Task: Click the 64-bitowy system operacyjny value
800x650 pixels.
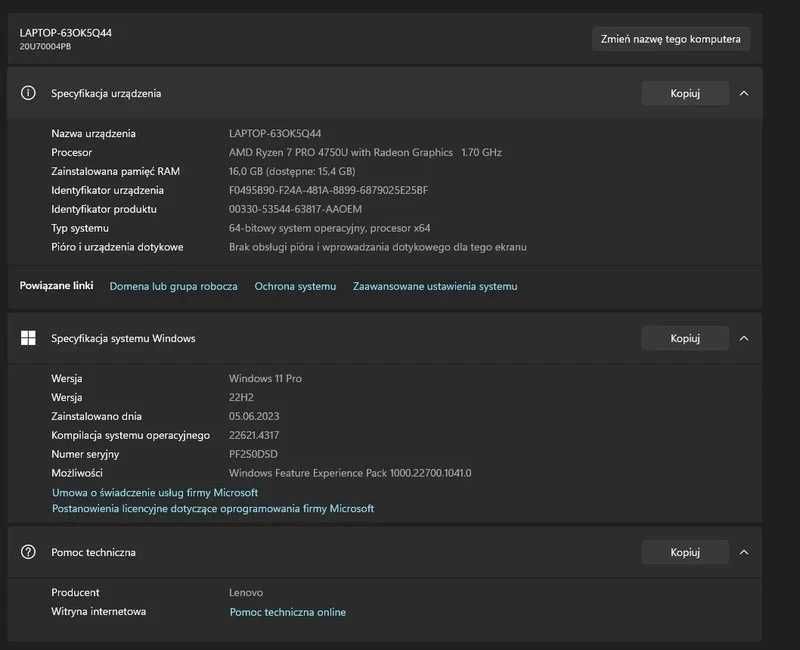Action: point(329,228)
